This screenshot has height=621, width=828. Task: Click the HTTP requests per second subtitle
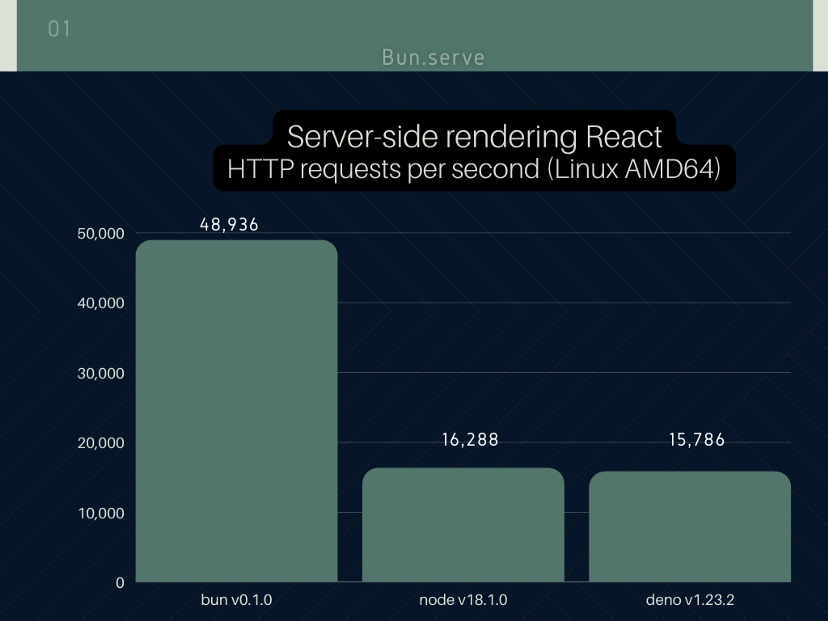pos(474,169)
